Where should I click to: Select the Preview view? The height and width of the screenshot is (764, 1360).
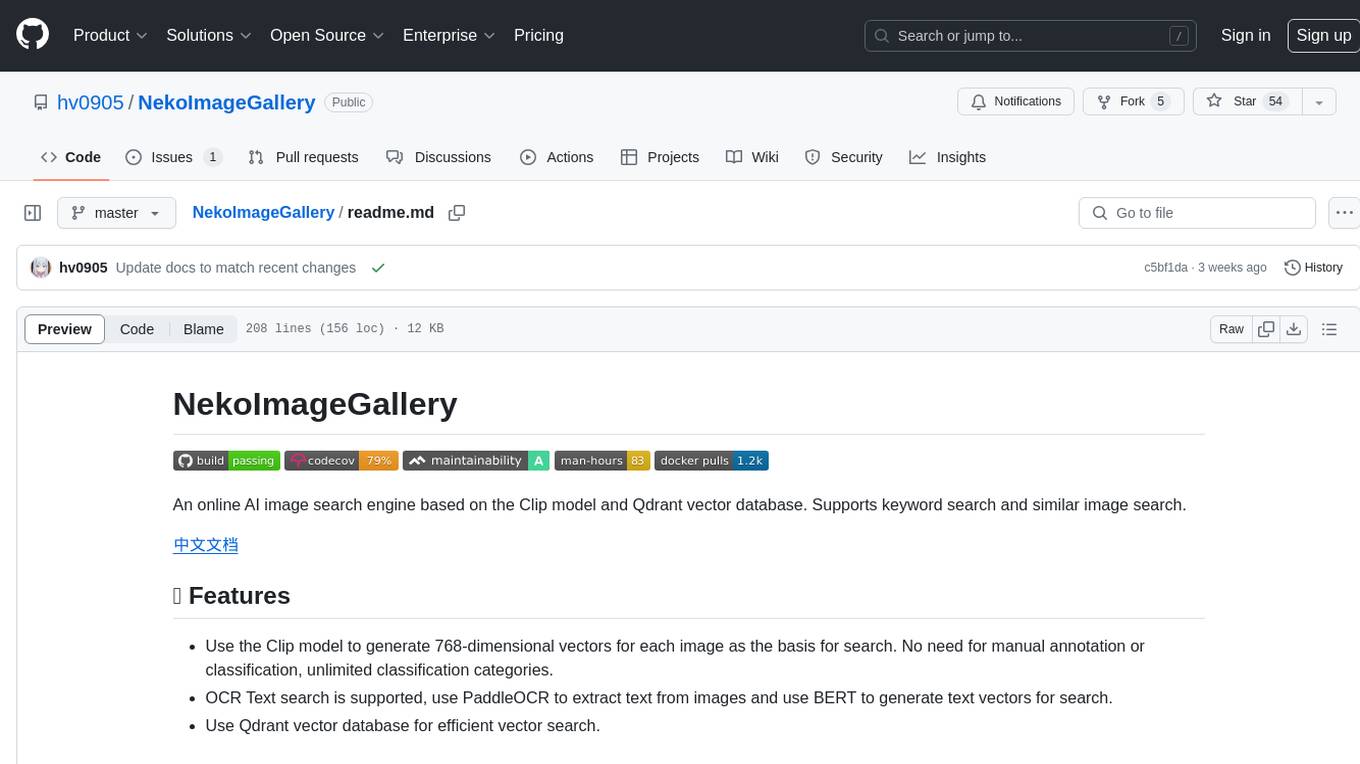[65, 329]
